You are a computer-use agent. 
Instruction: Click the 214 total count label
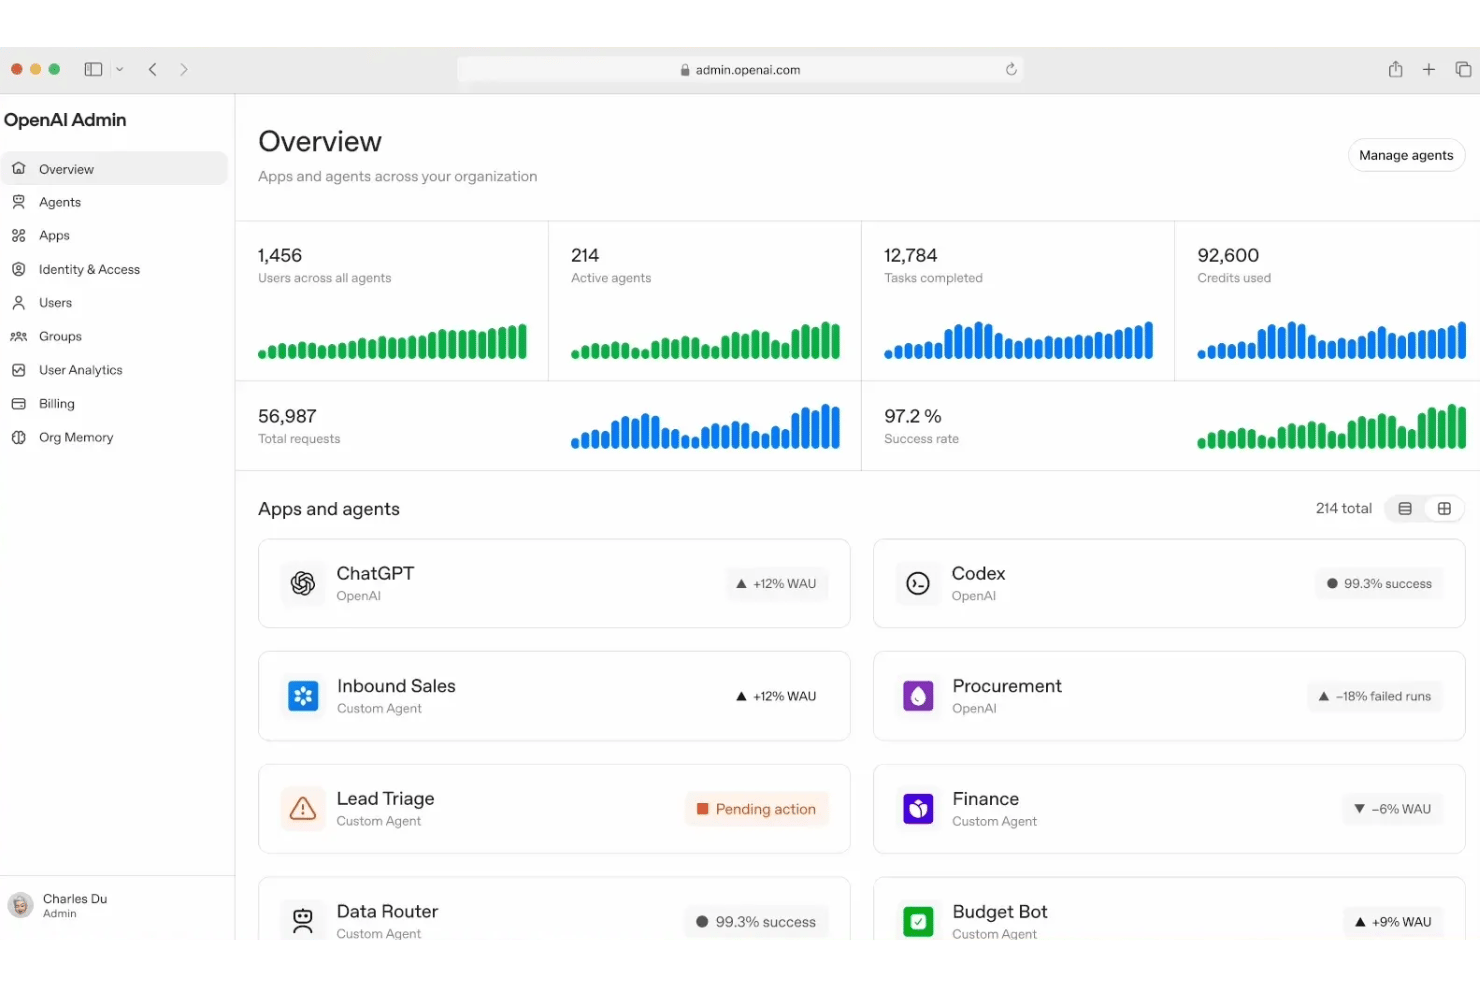[x=1344, y=509]
